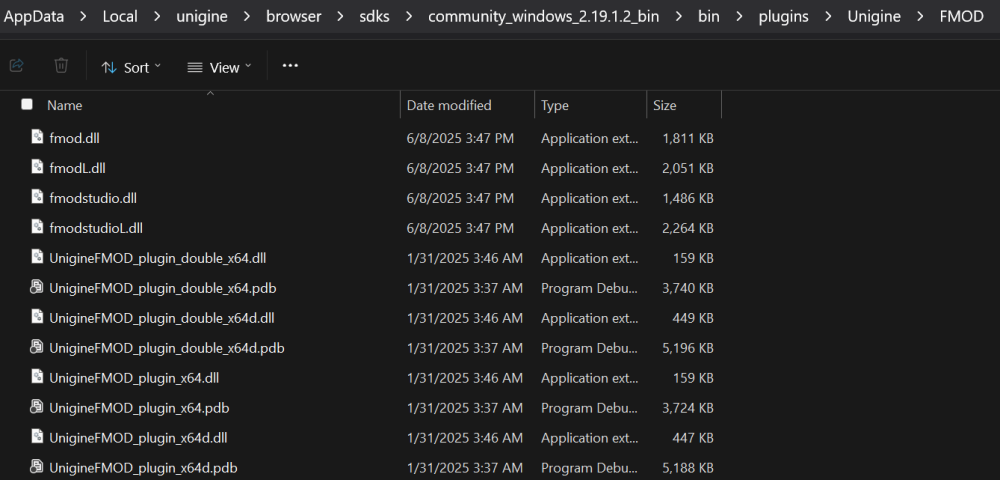Click the fmod.dll file icon
The height and width of the screenshot is (480, 1000).
click(37, 138)
